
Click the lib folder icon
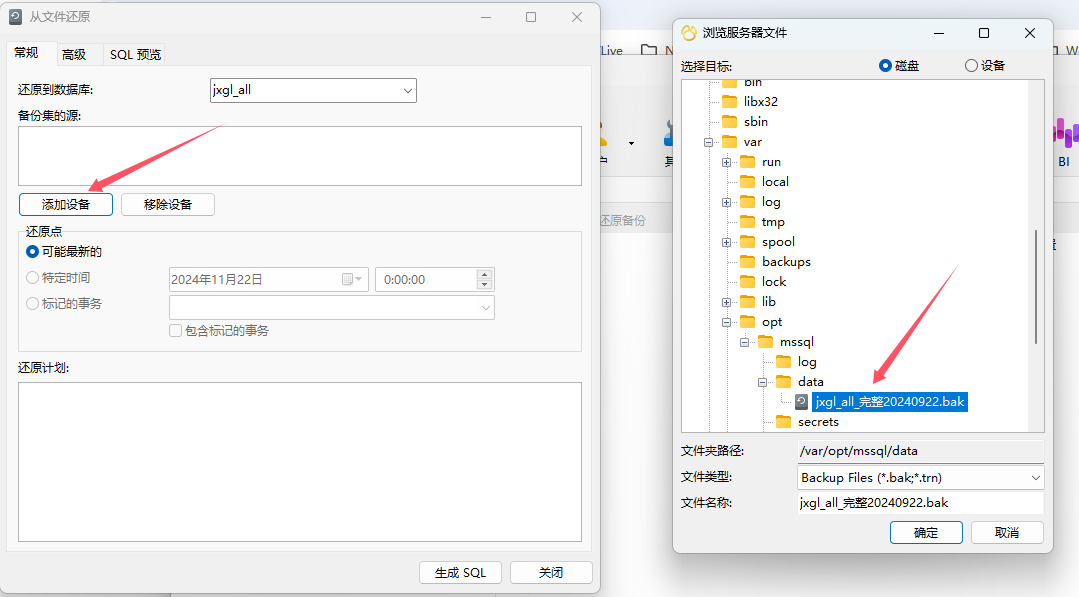click(747, 301)
